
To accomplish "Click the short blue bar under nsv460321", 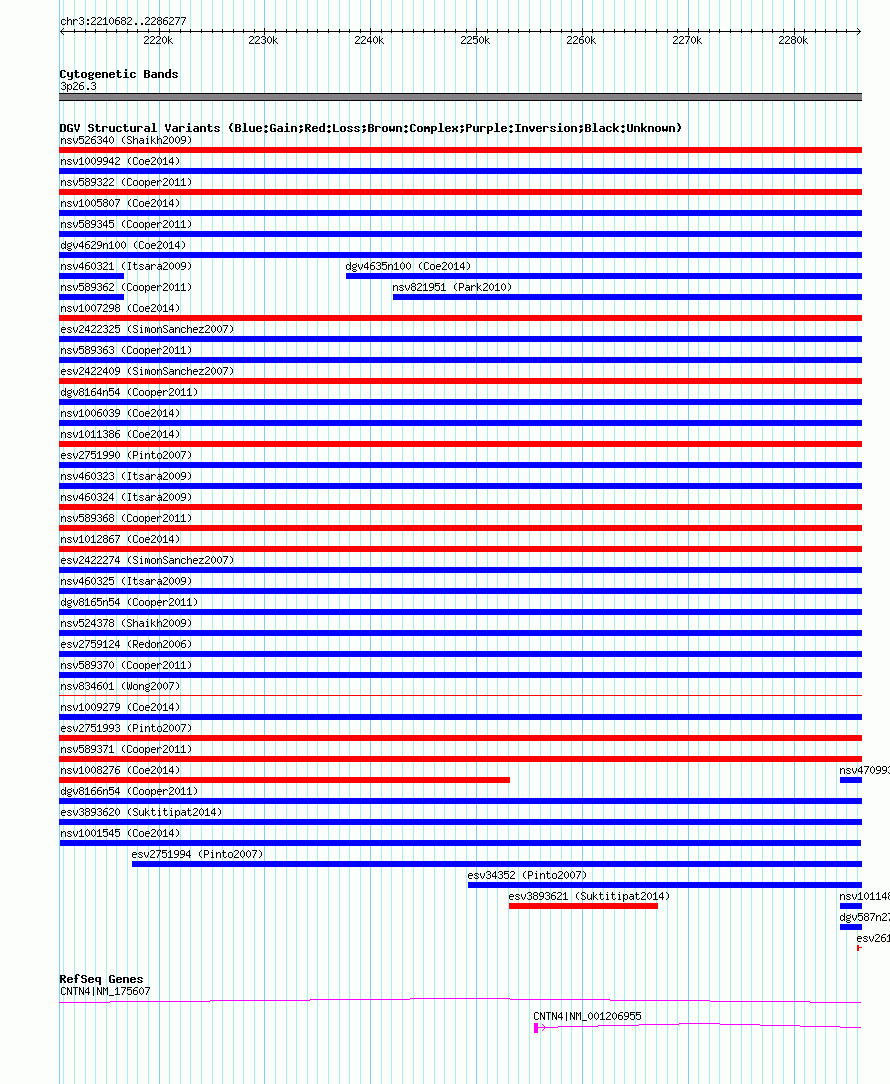I will [x=92, y=276].
